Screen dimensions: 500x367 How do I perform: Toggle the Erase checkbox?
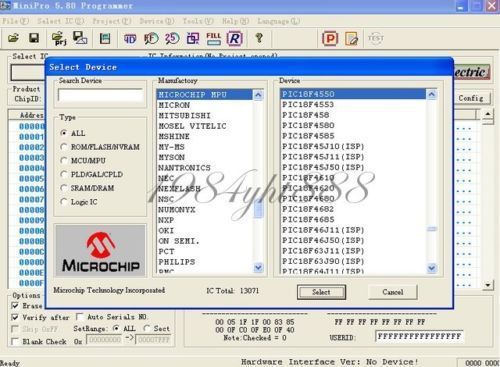click(15, 305)
